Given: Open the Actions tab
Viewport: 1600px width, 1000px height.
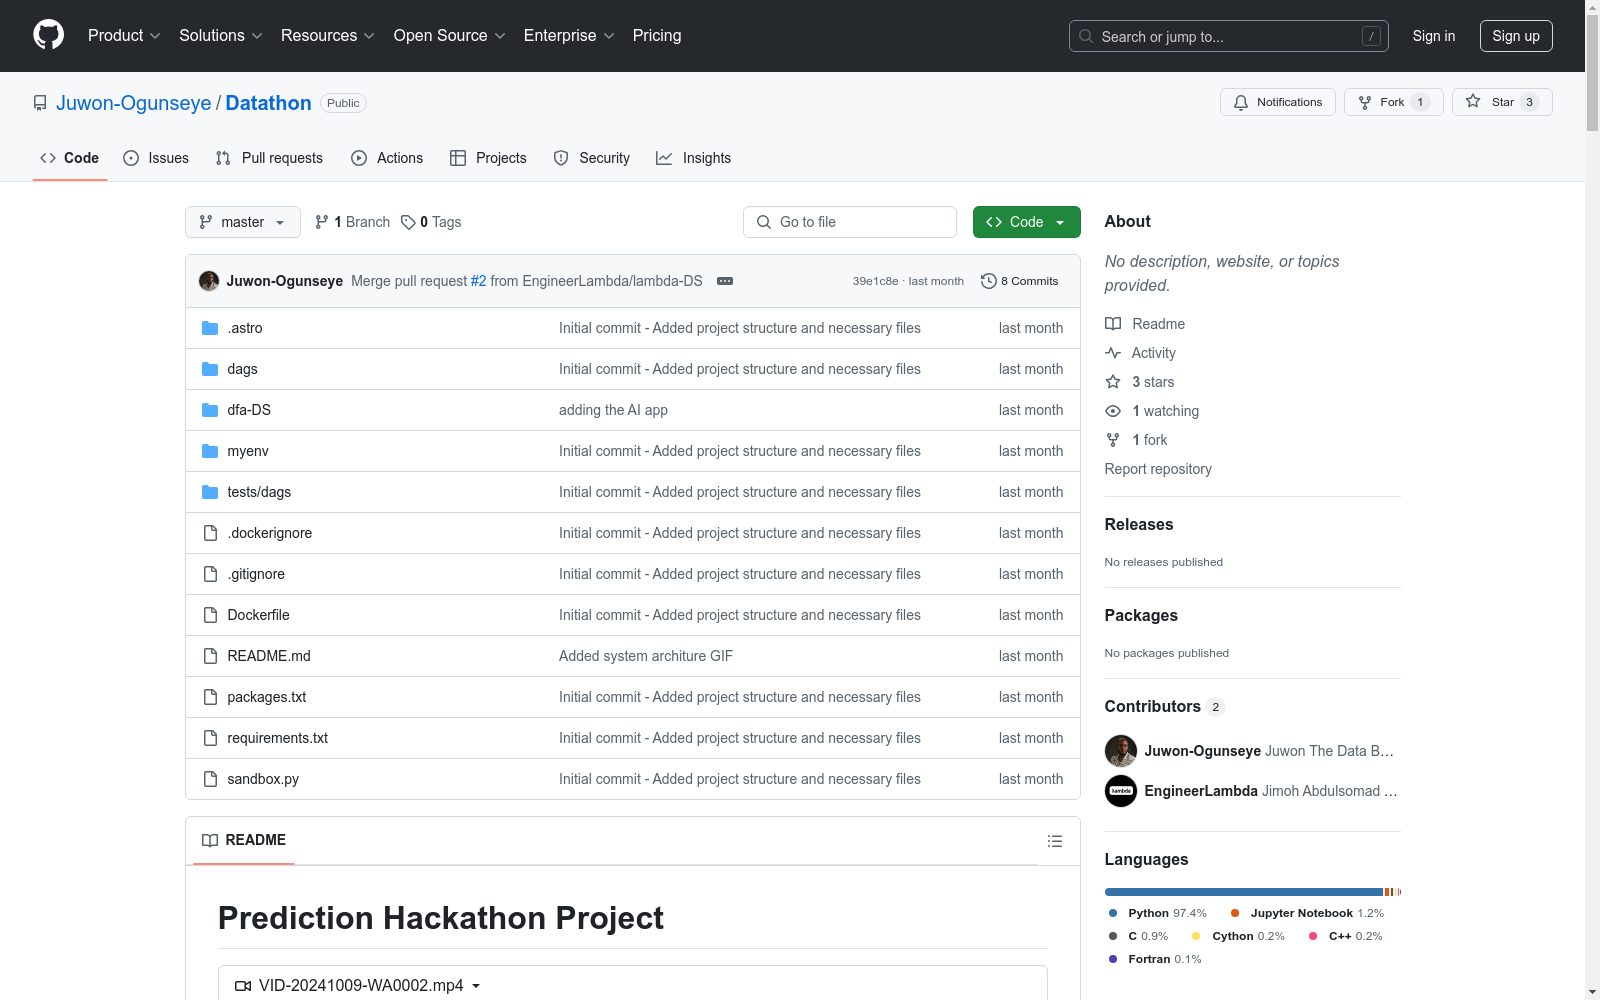Looking at the screenshot, I should 387,158.
